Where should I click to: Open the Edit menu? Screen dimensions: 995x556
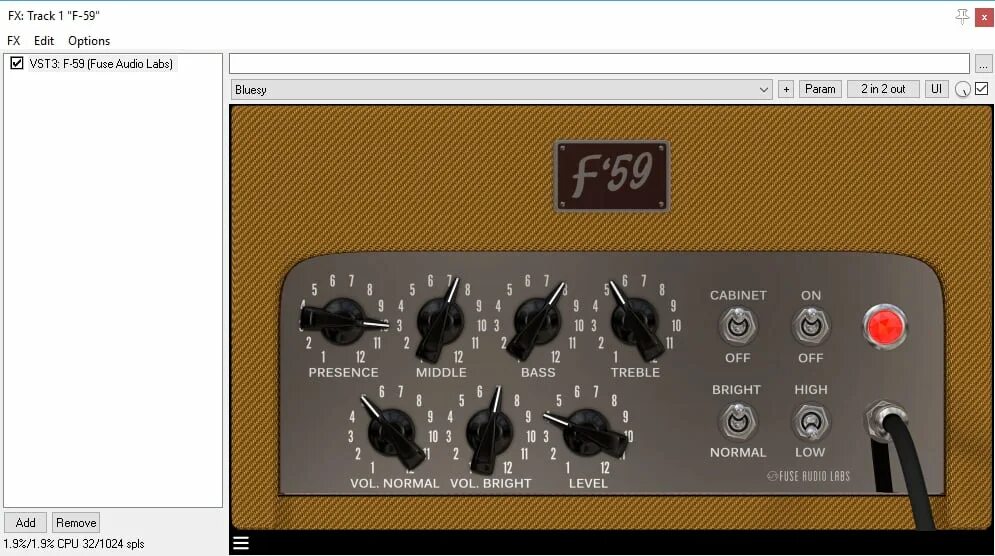tap(44, 41)
